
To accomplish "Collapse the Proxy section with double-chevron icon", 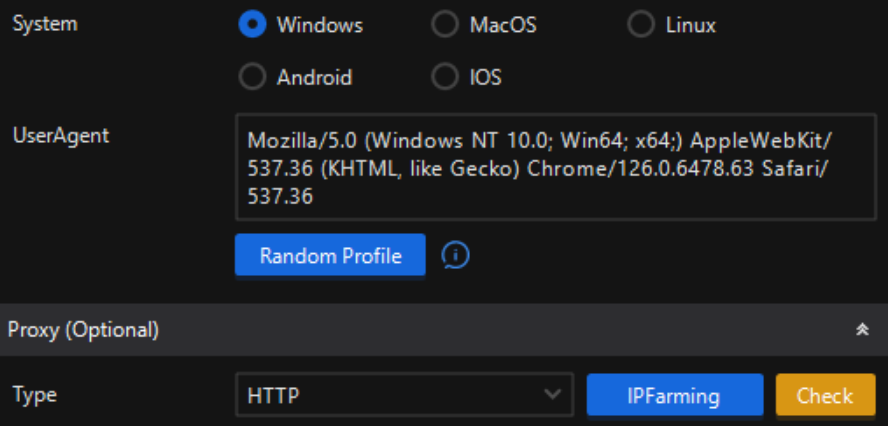I will point(862,330).
